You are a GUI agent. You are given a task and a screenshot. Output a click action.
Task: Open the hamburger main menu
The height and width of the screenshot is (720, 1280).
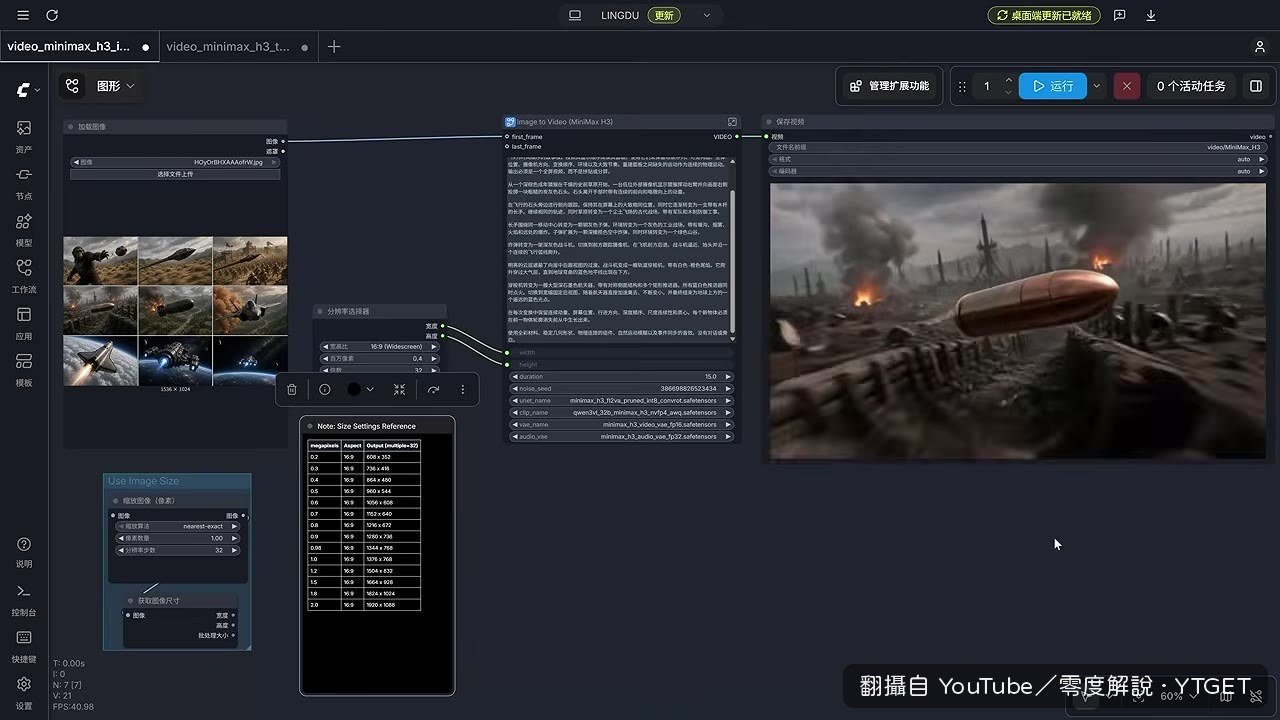pyautogui.click(x=23, y=15)
